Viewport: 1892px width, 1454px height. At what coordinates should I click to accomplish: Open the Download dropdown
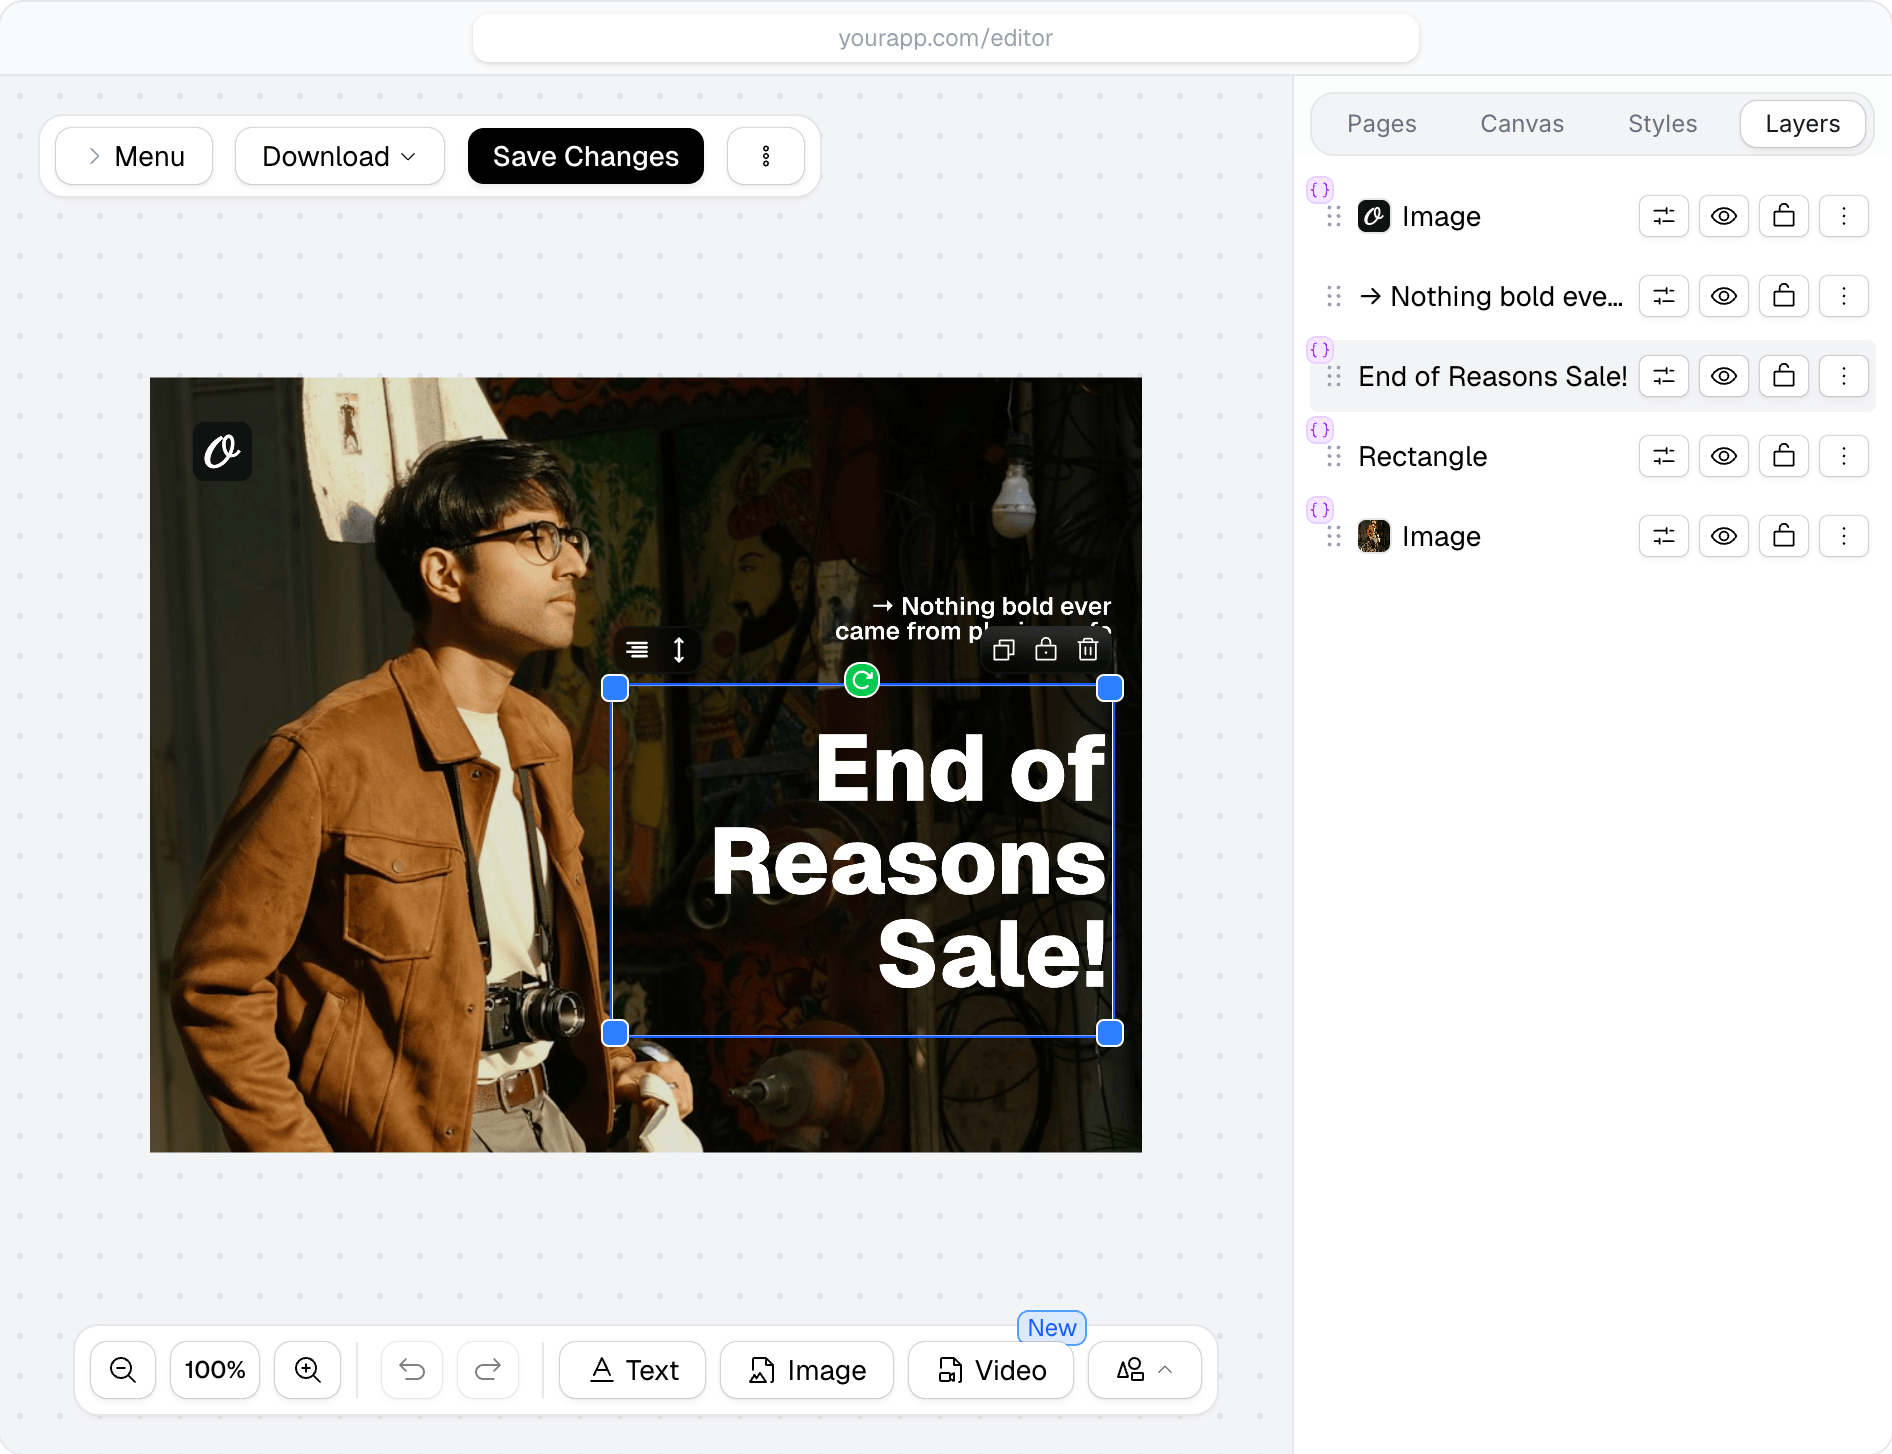point(339,156)
